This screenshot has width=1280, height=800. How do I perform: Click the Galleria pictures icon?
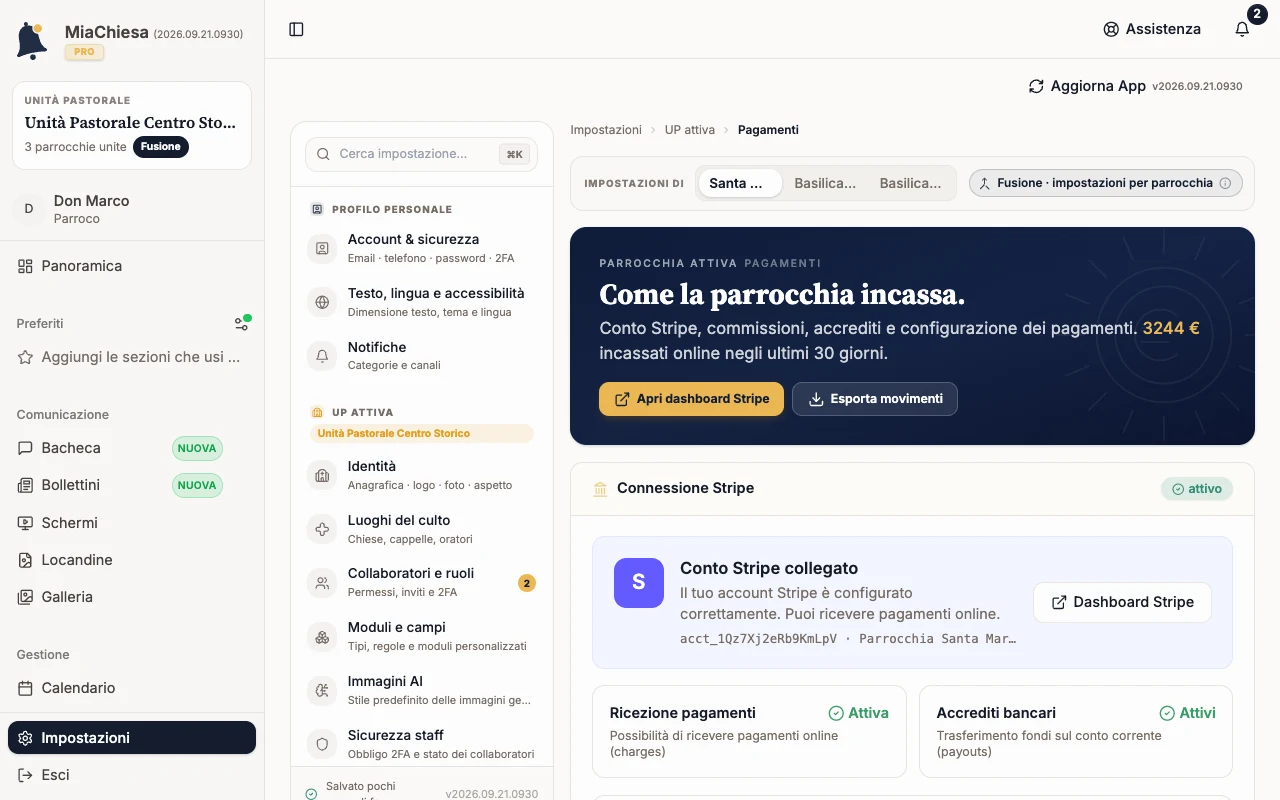click(25, 597)
